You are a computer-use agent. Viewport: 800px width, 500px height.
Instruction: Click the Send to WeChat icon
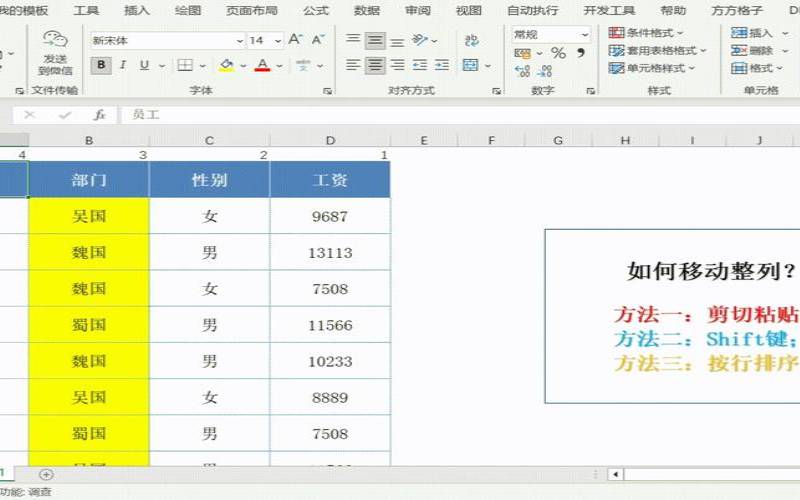(55, 53)
